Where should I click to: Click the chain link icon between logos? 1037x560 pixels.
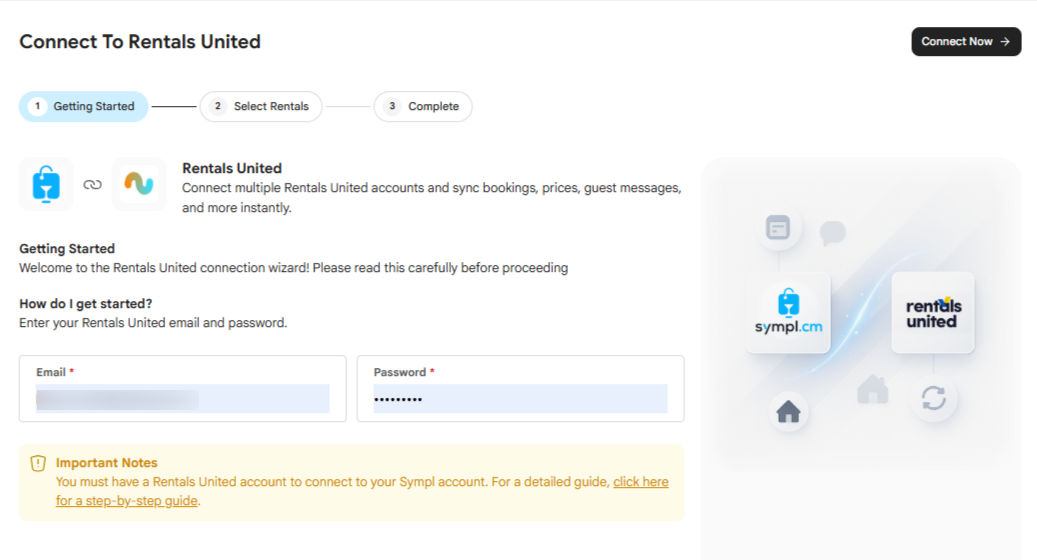click(93, 184)
